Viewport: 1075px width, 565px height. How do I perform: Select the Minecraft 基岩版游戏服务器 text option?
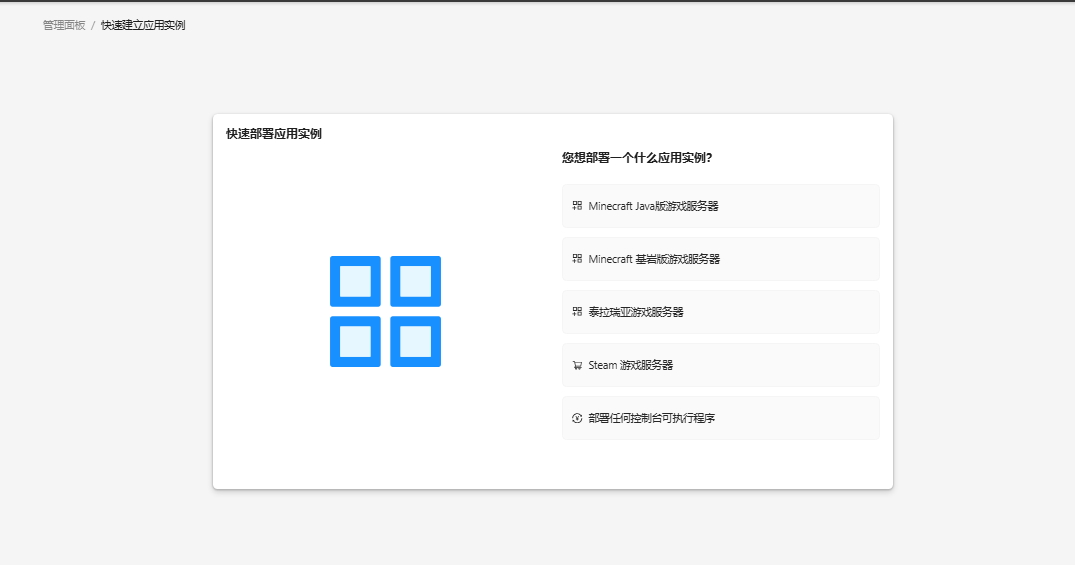click(654, 259)
